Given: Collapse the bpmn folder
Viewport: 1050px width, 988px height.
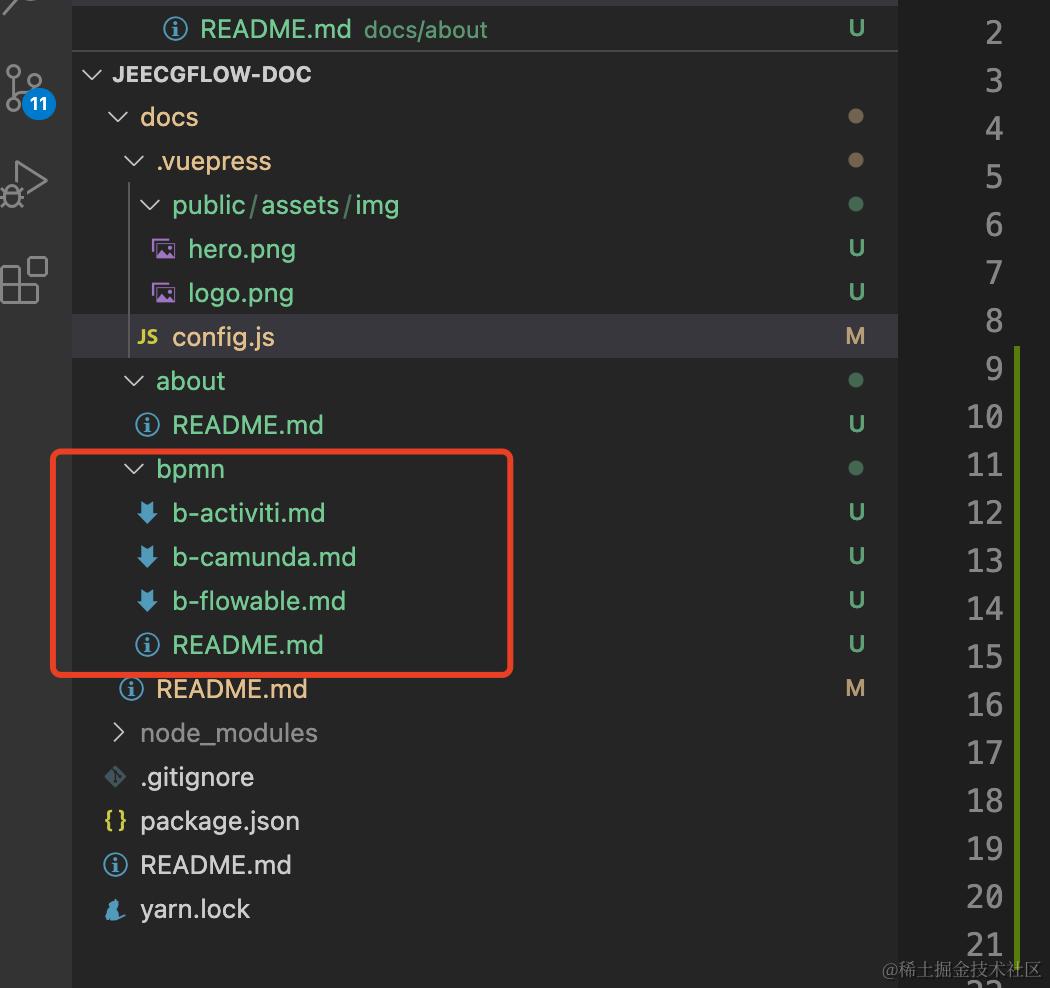Looking at the screenshot, I should pos(134,469).
